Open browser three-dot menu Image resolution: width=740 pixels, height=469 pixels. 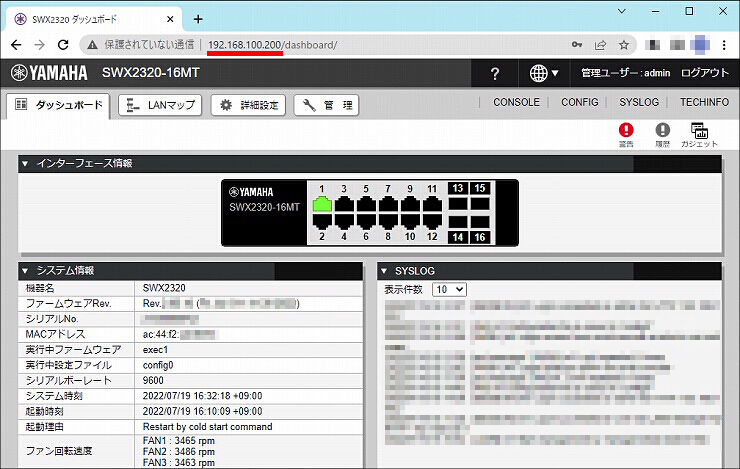click(724, 45)
